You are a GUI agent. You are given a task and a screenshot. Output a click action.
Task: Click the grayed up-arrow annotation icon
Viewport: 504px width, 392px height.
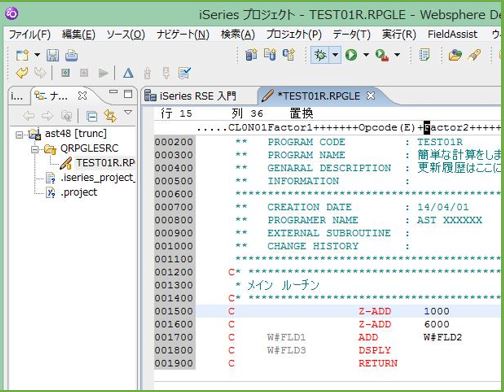click(x=147, y=73)
